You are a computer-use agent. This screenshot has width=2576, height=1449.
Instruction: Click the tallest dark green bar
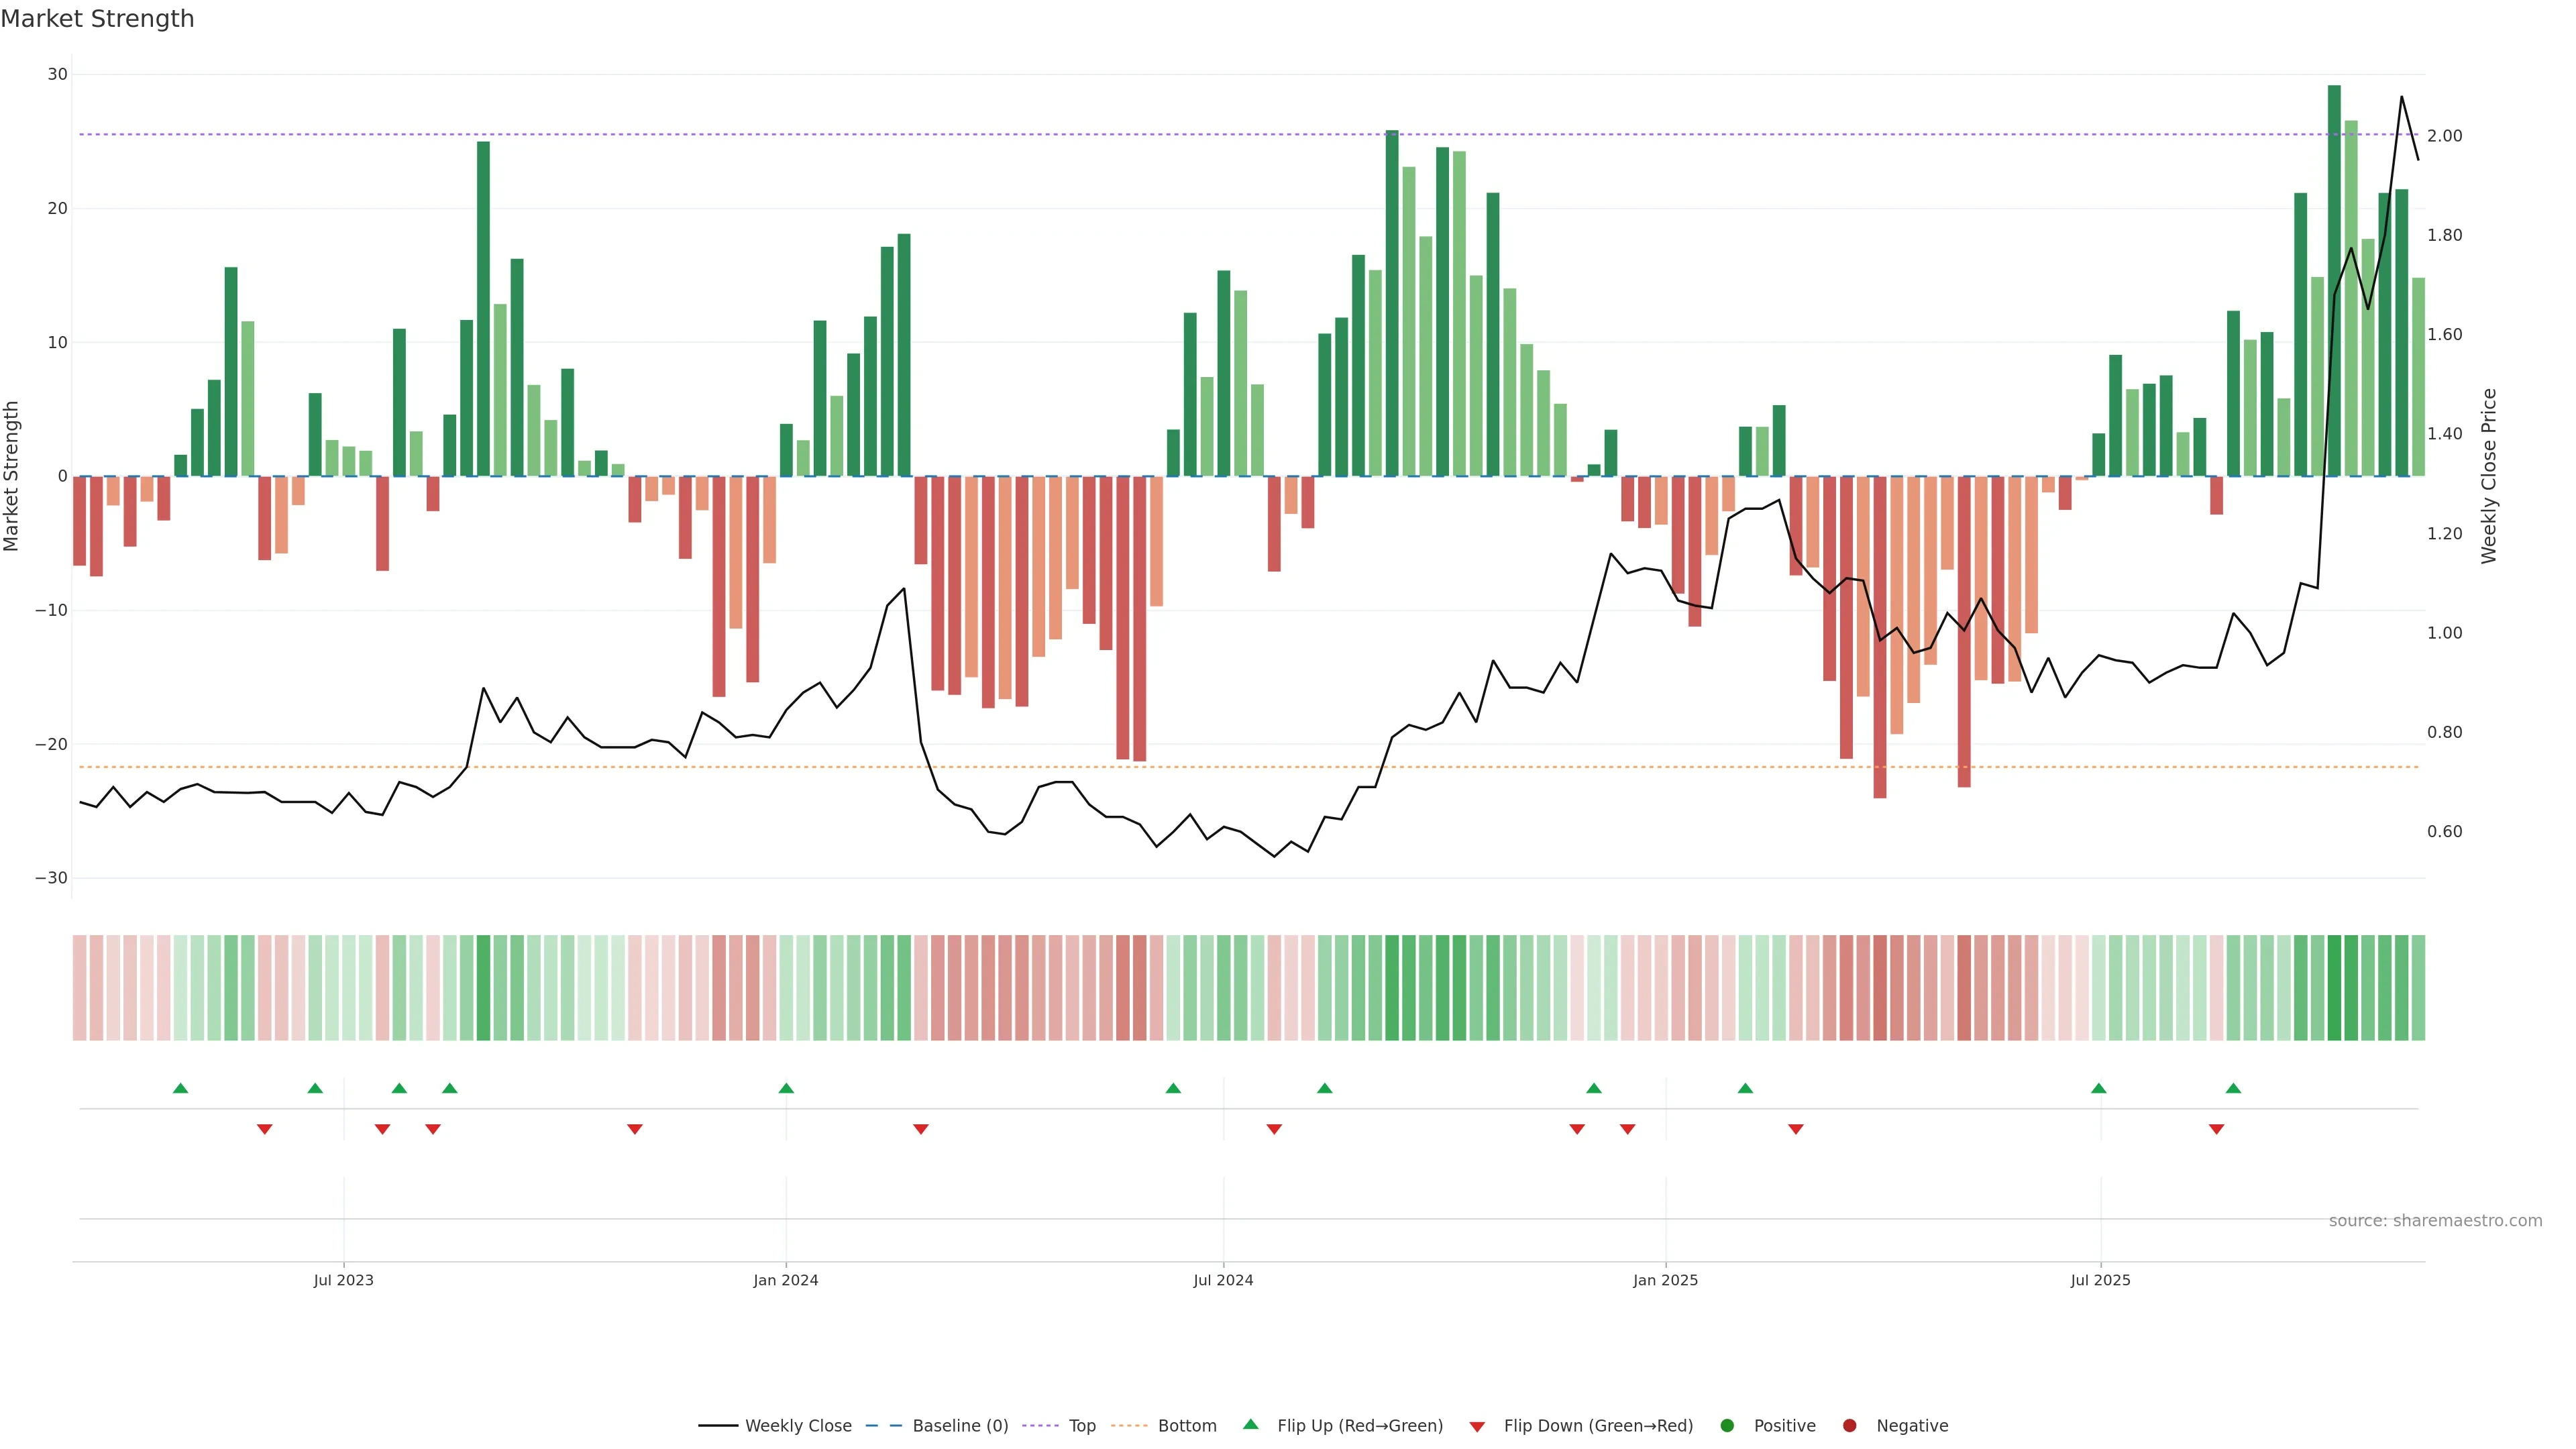[2334, 280]
